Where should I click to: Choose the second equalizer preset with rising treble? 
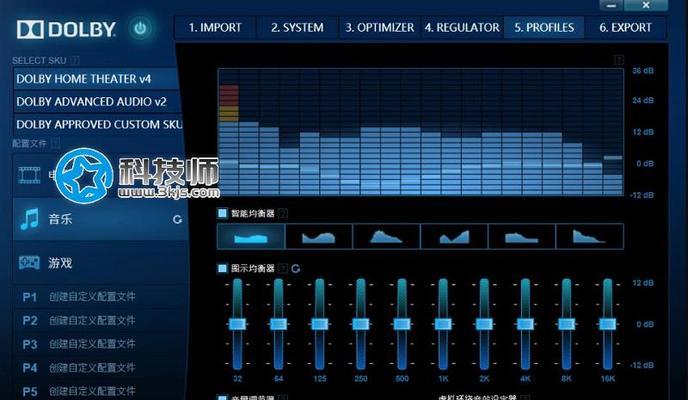point(319,236)
